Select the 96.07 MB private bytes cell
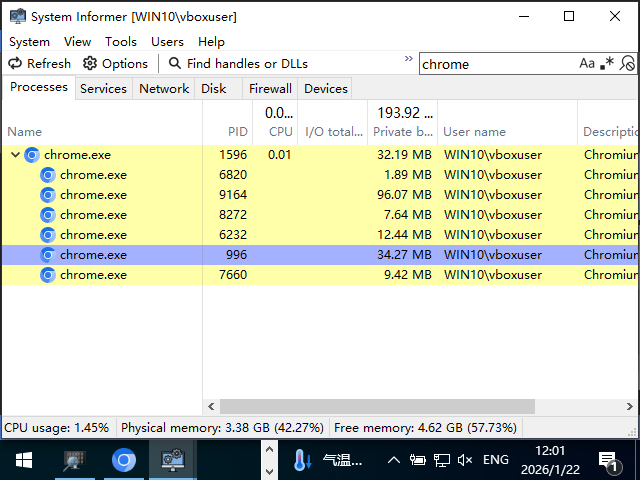Image resolution: width=640 pixels, height=480 pixels. 404,195
